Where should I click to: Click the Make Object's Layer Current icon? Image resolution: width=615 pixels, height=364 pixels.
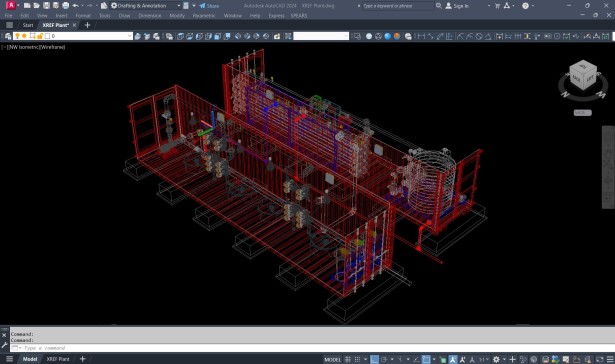pos(137,36)
